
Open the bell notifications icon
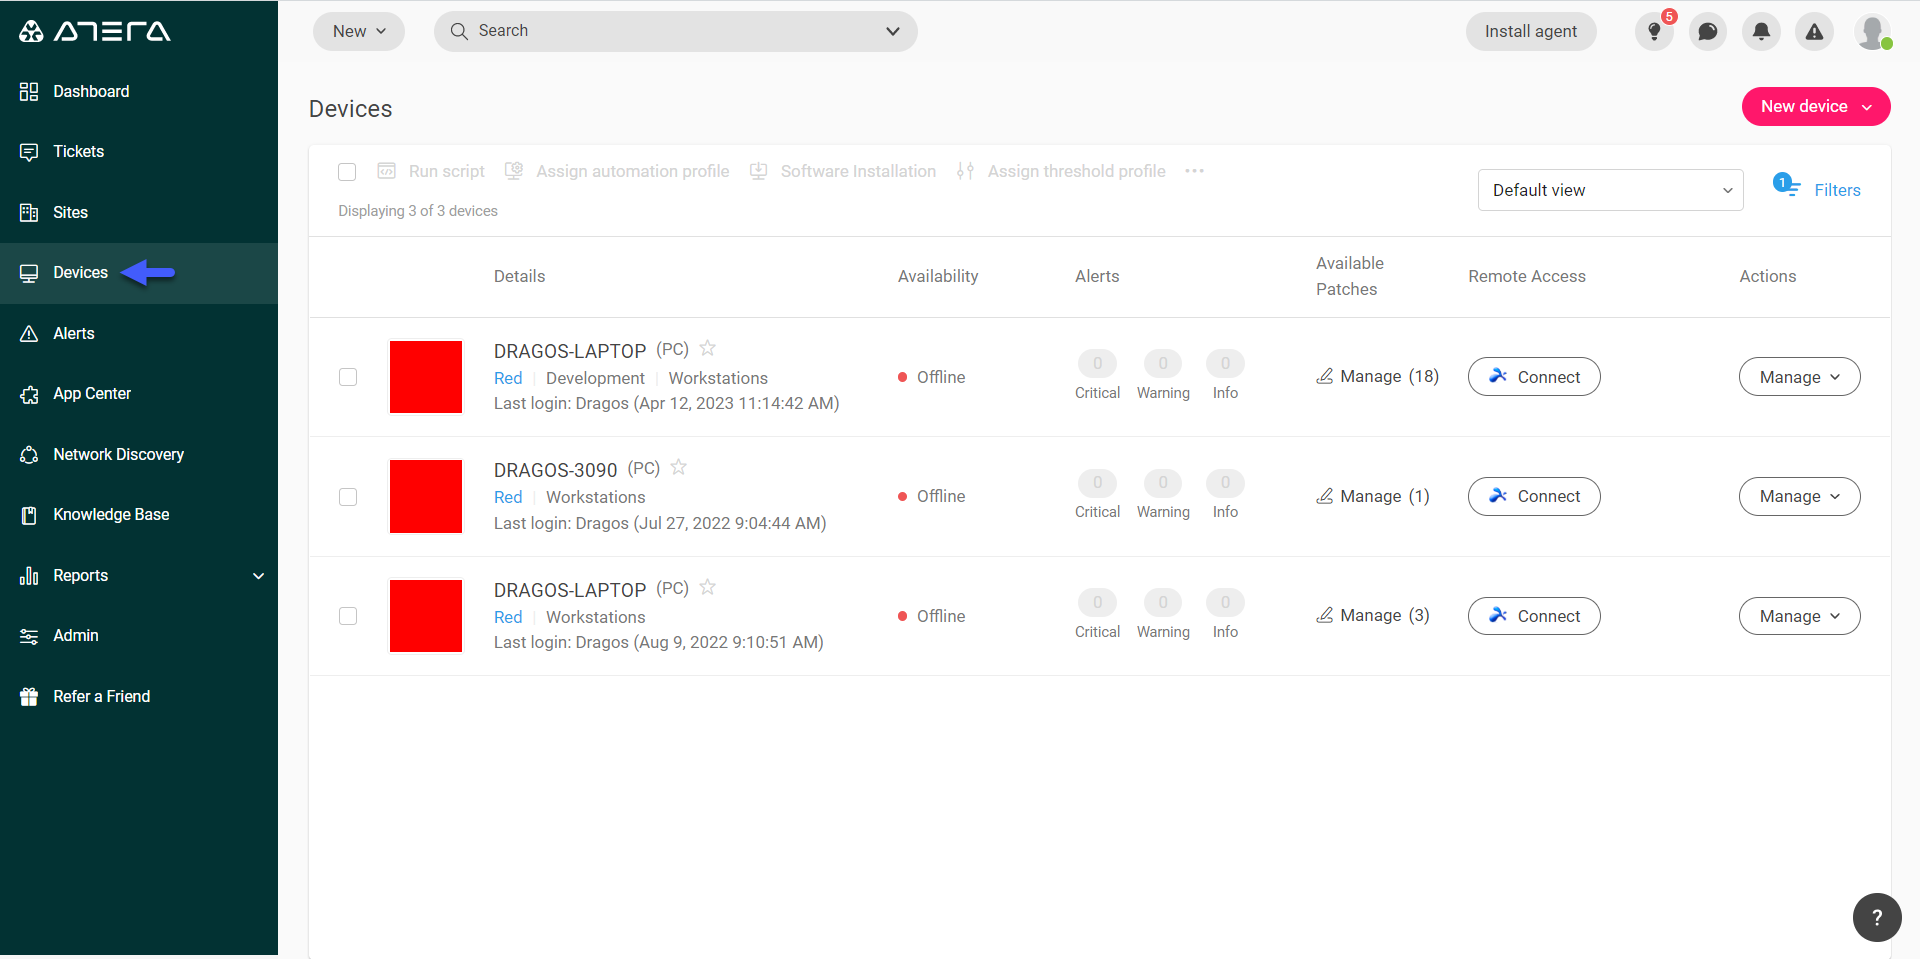pyautogui.click(x=1761, y=31)
